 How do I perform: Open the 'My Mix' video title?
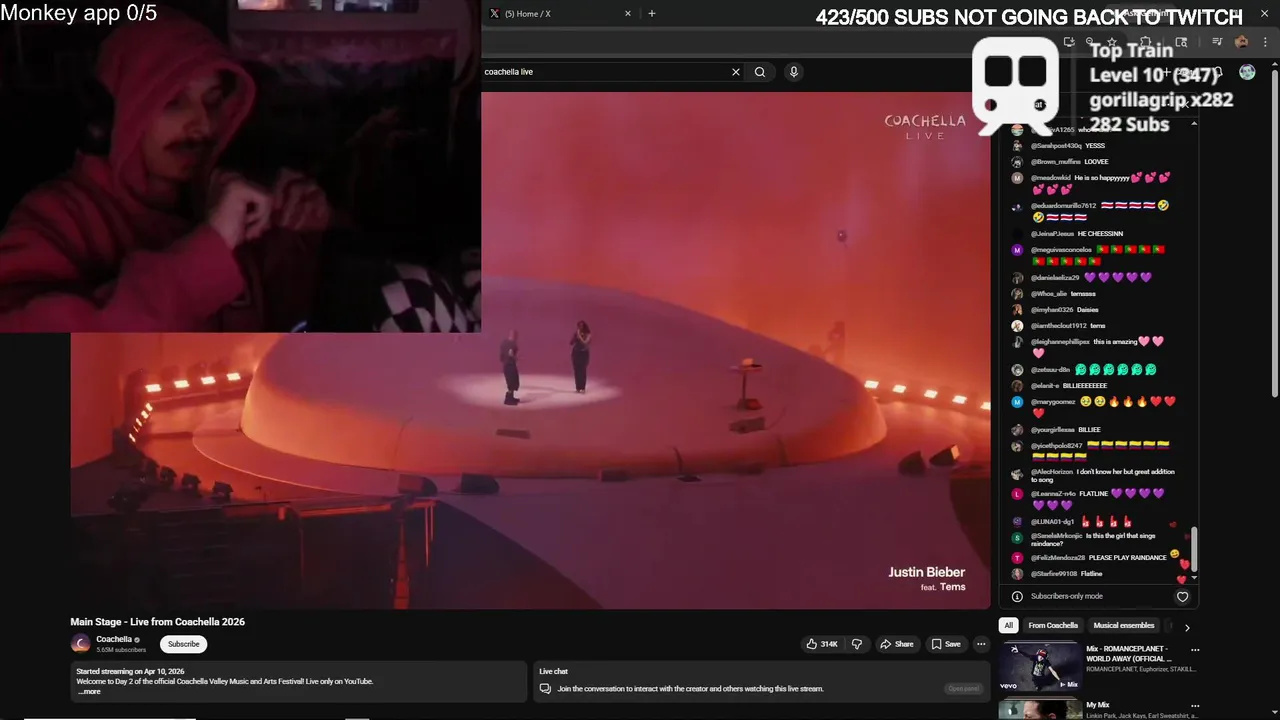pos(1098,705)
